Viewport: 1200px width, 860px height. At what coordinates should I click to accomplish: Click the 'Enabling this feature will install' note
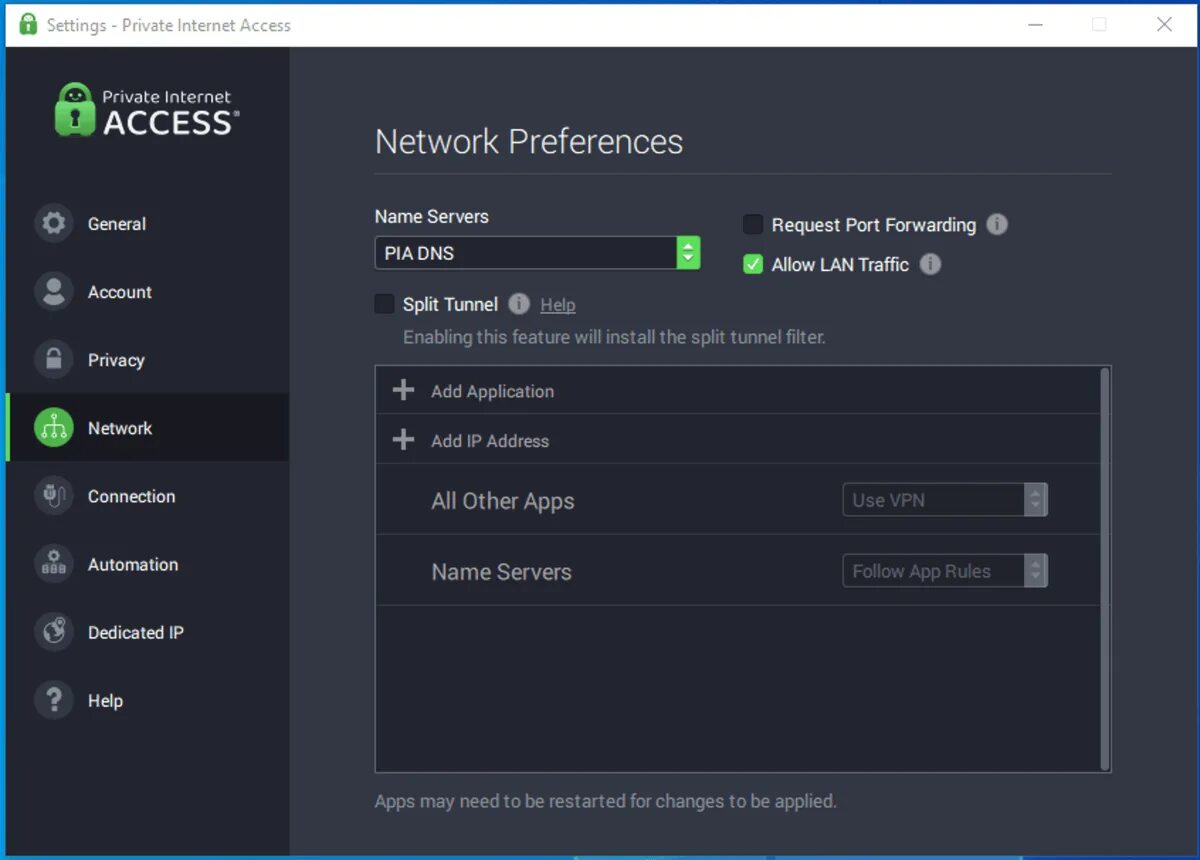point(614,337)
